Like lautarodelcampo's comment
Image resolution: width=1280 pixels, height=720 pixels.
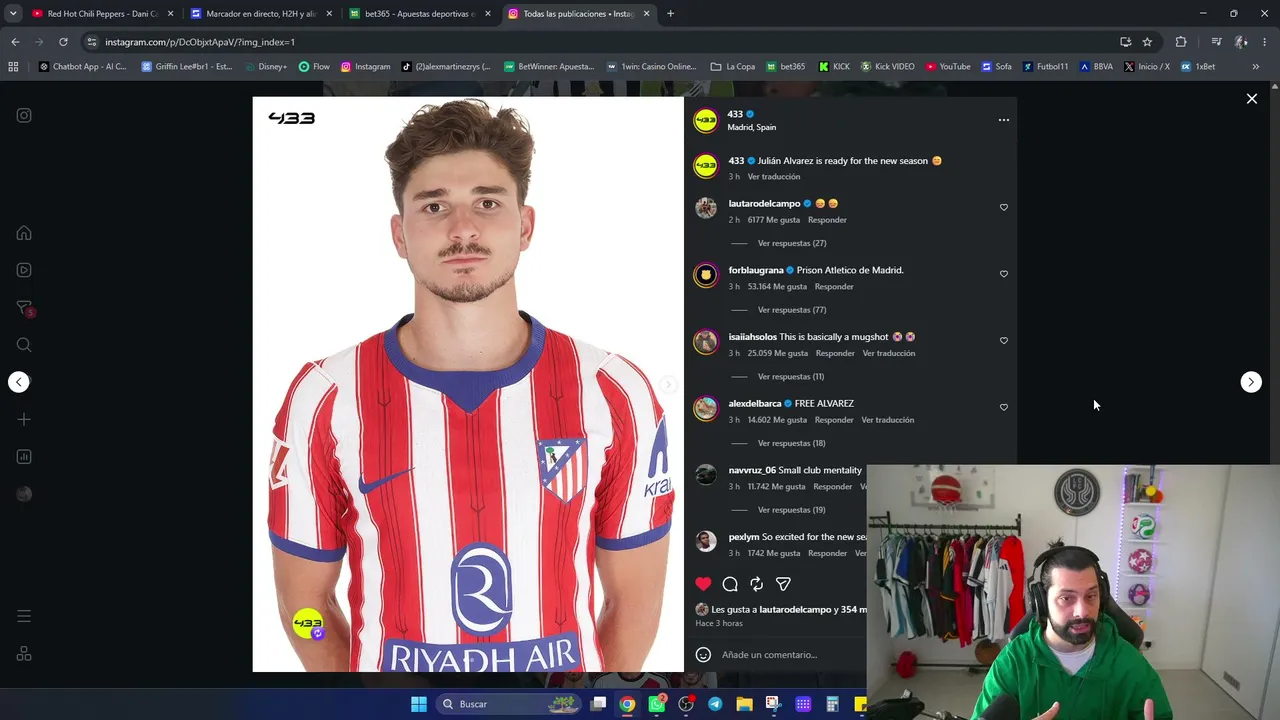(x=1004, y=207)
